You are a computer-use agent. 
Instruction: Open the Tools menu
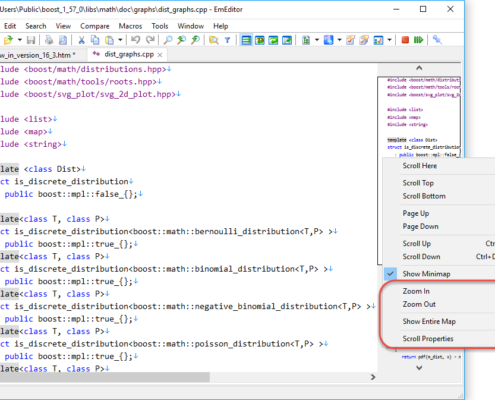(x=160, y=26)
